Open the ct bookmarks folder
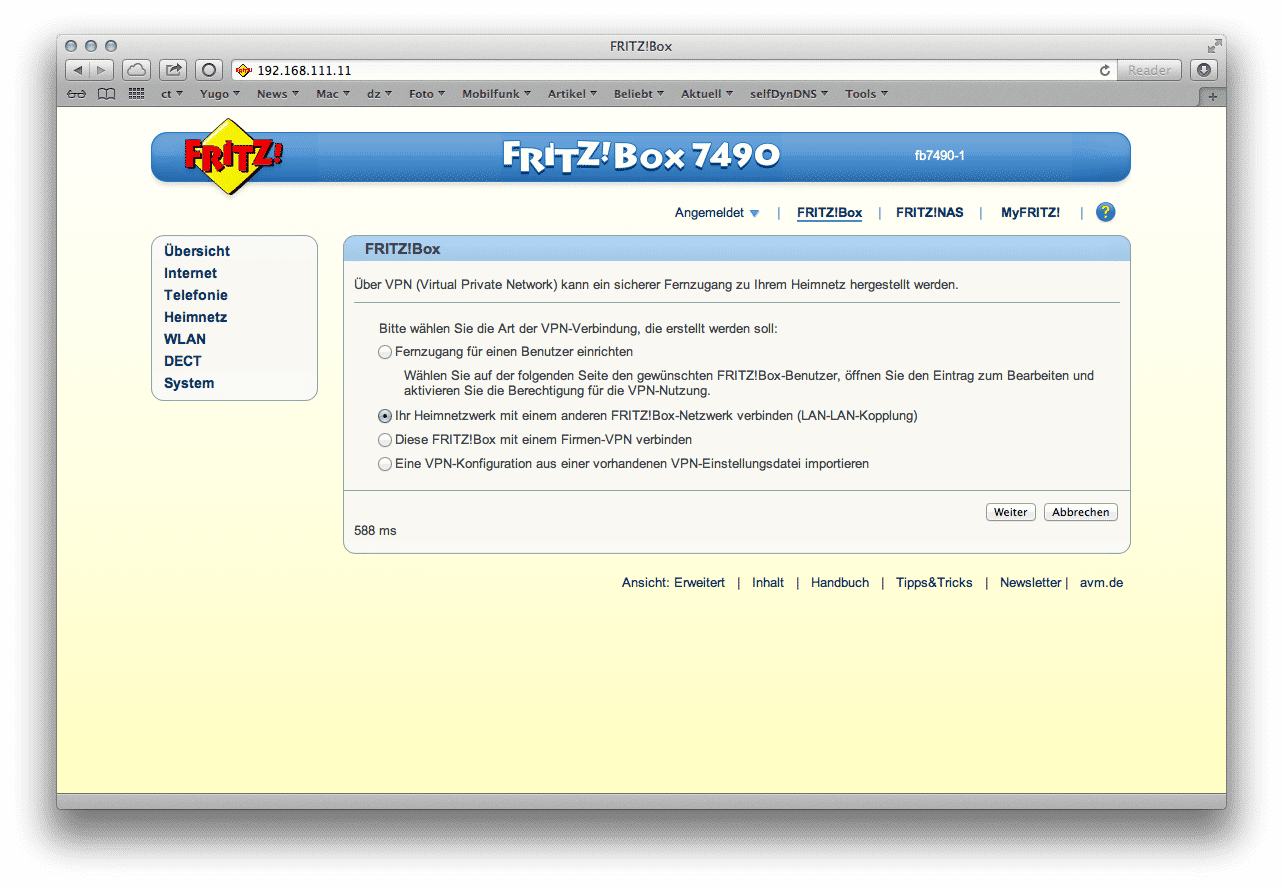The width and height of the screenshot is (1283, 888). click(172, 94)
